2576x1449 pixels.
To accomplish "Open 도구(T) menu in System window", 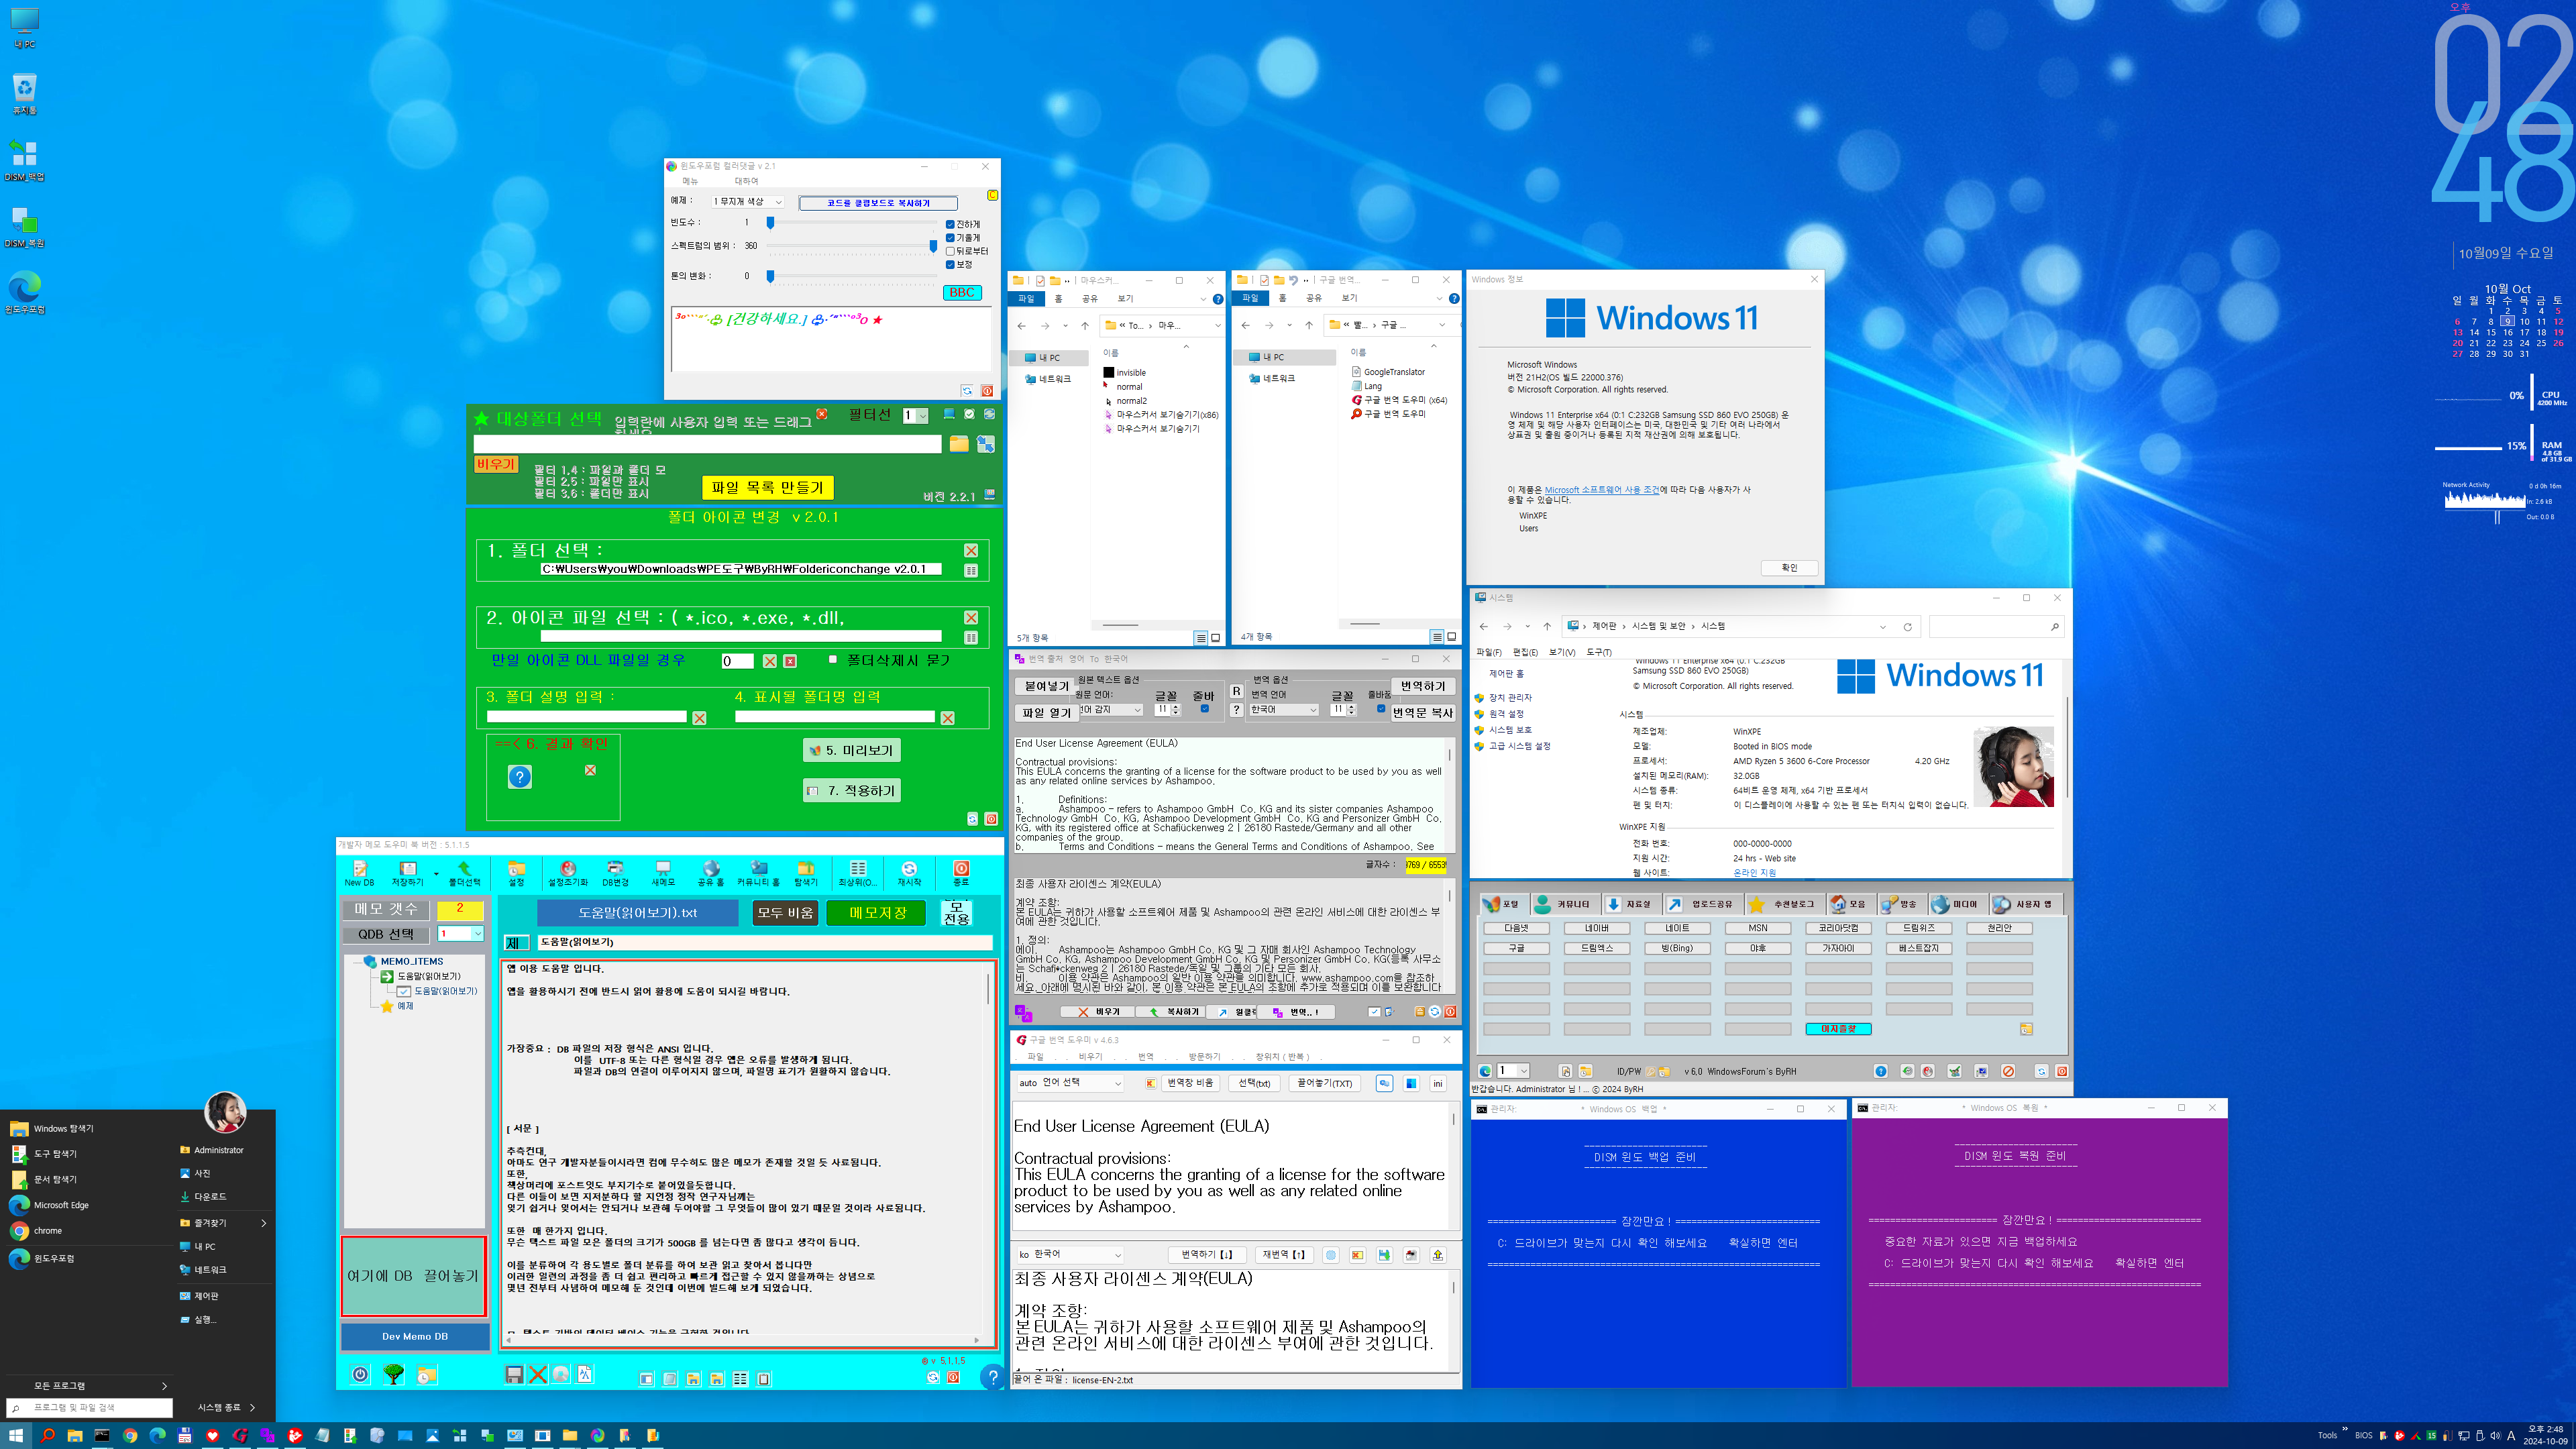I will pyautogui.click(x=1599, y=652).
